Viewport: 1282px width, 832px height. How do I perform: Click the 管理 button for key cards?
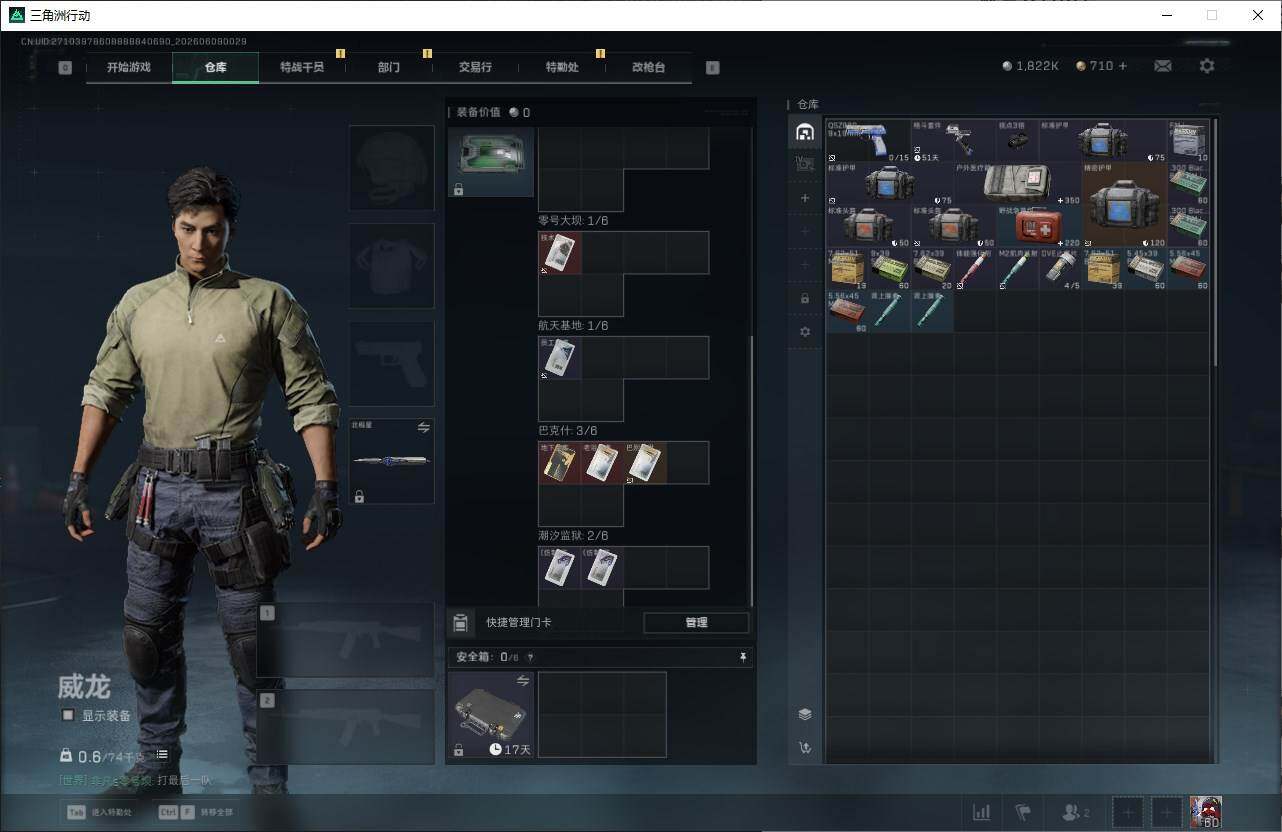696,622
